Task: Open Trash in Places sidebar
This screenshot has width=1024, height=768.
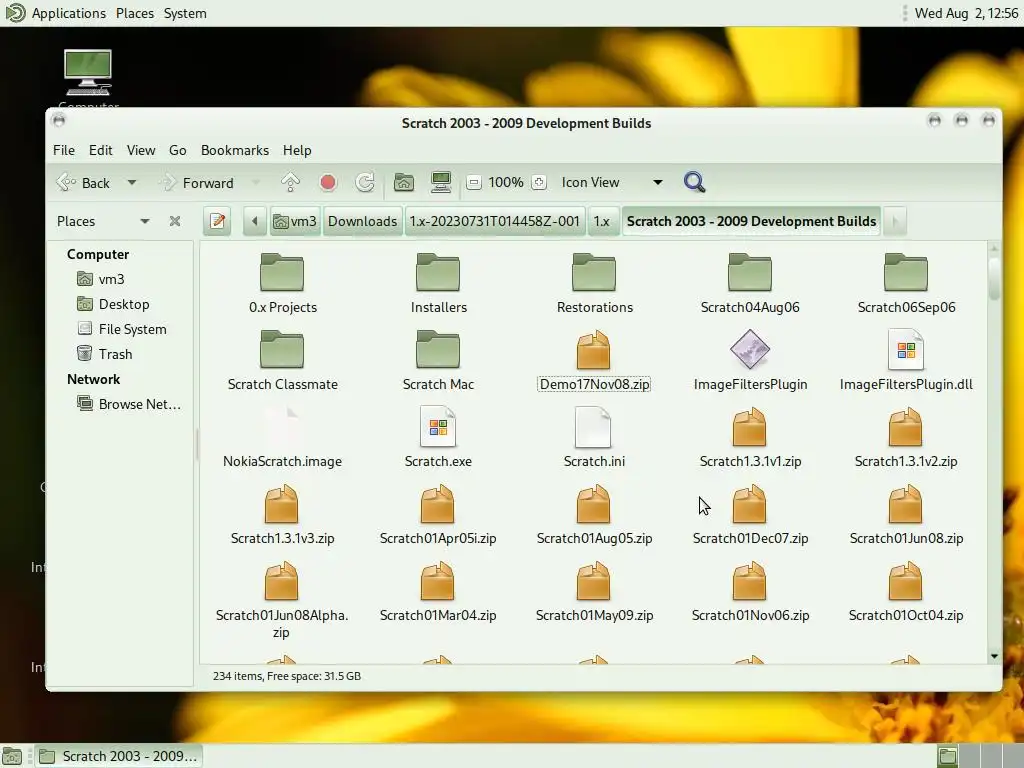Action: tap(105, 354)
